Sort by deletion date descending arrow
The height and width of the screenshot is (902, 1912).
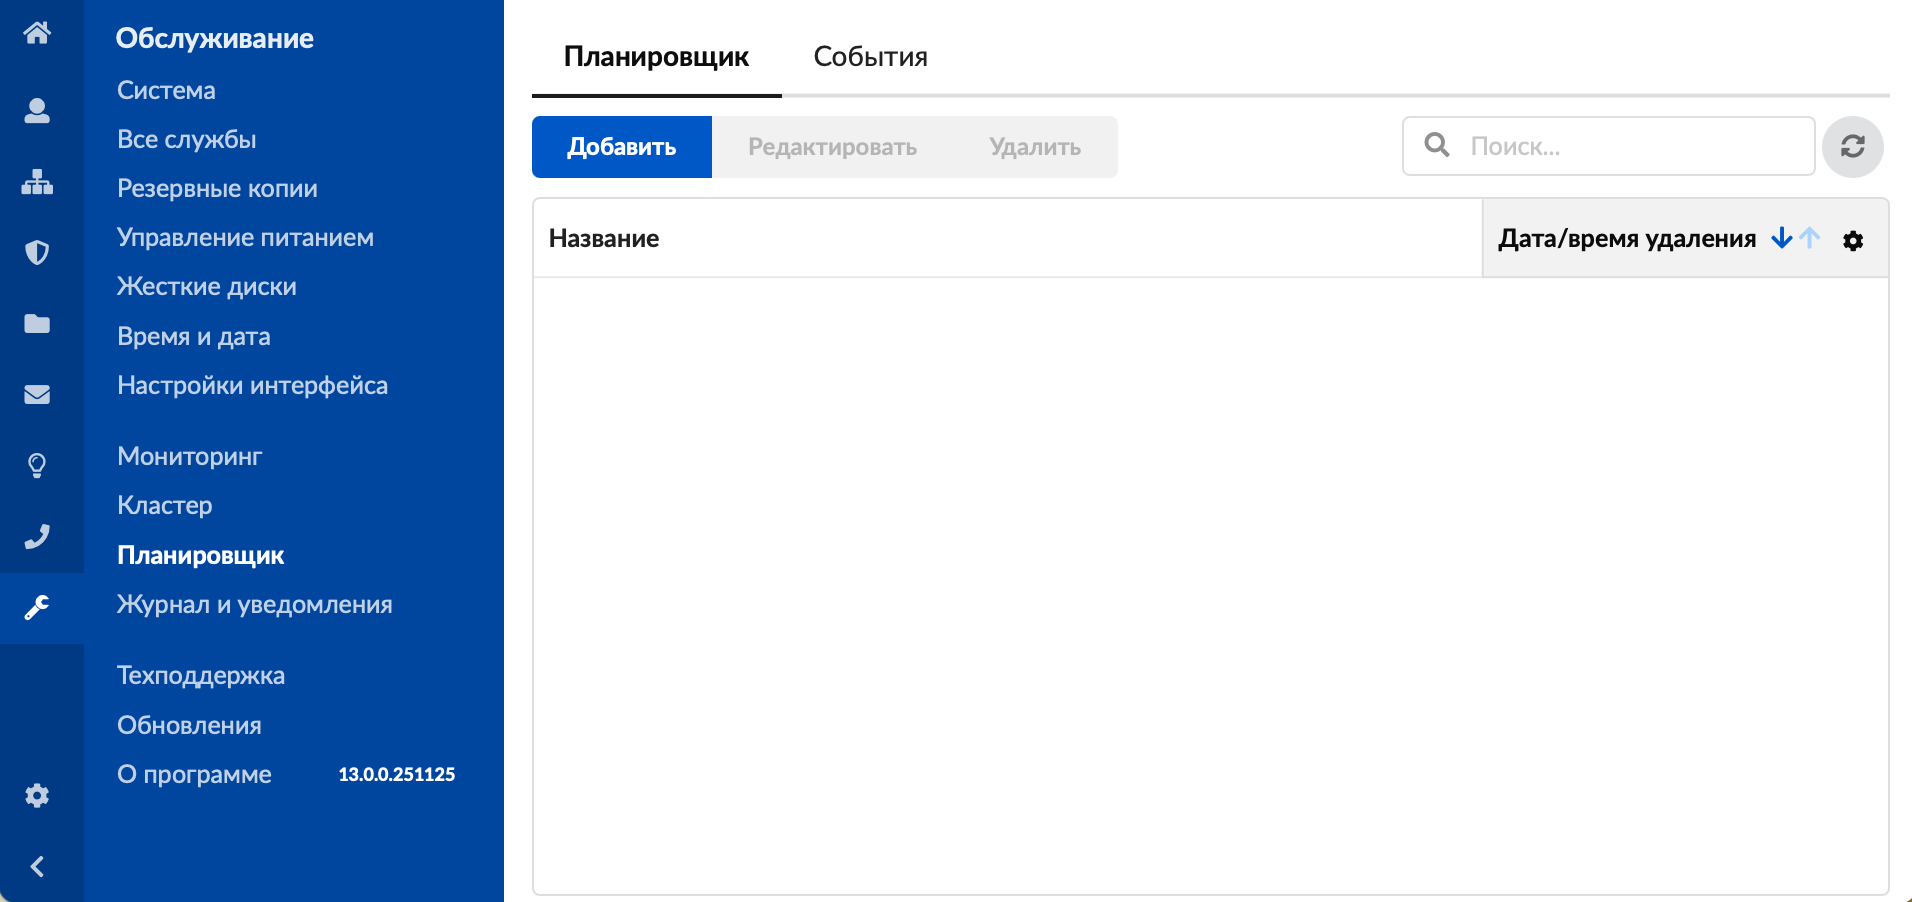[x=1781, y=238]
